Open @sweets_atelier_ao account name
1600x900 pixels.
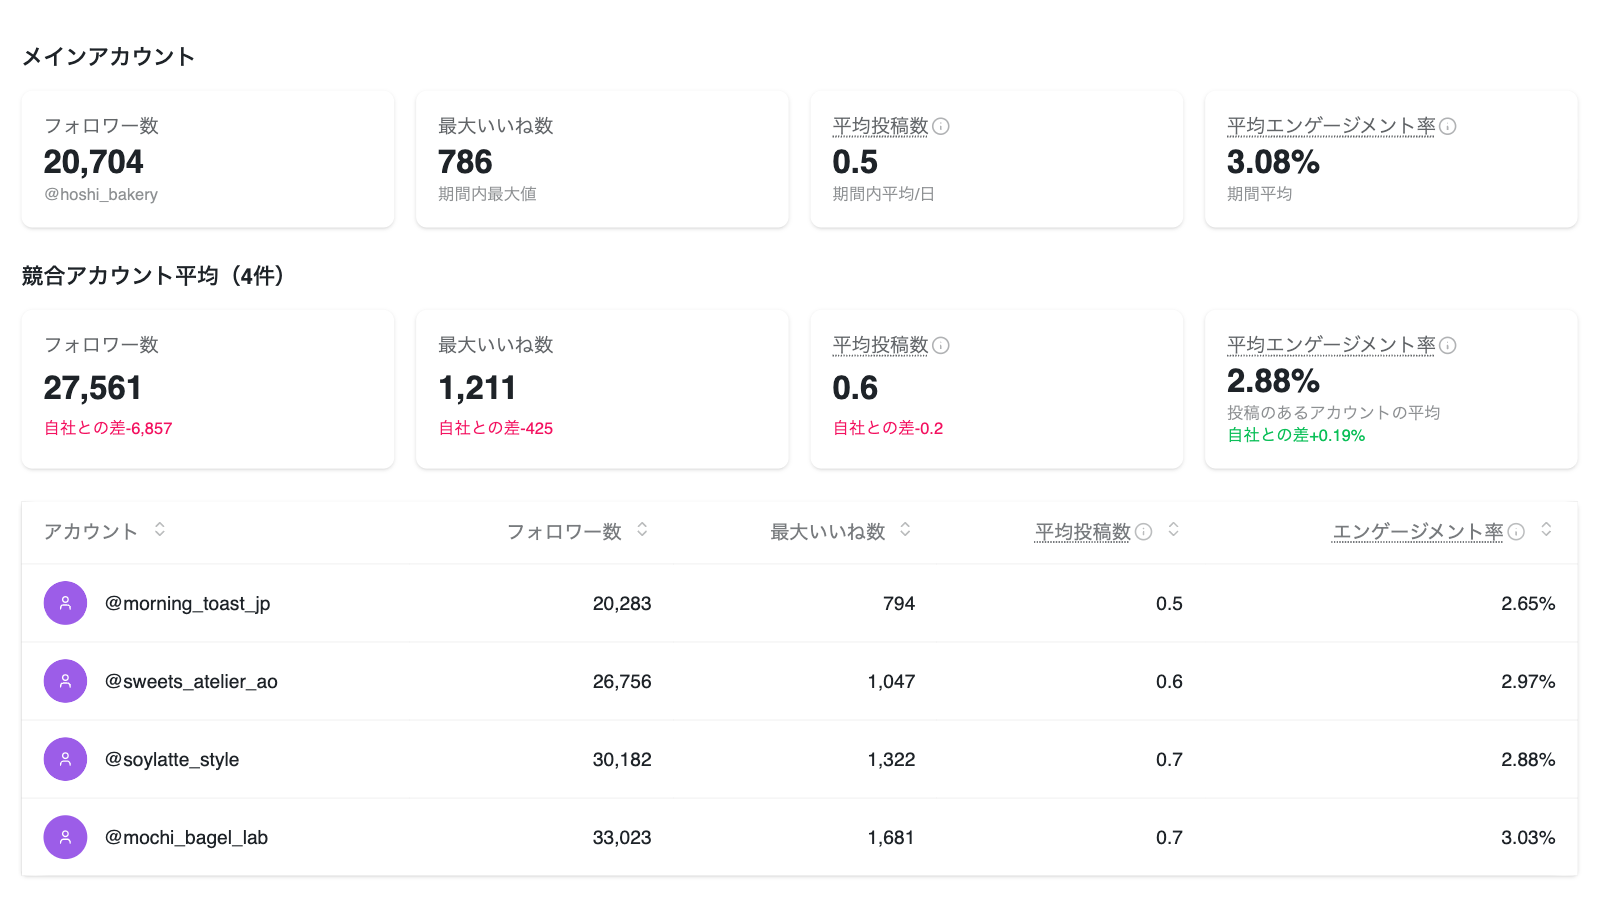coord(191,682)
